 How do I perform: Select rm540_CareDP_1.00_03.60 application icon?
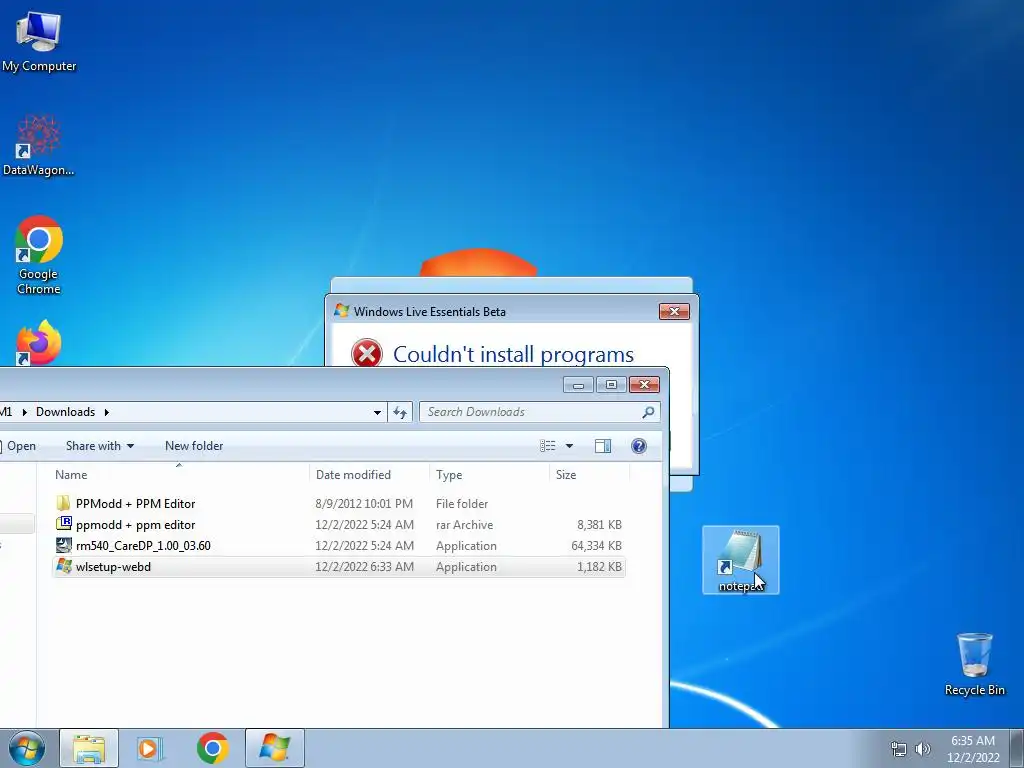63,545
